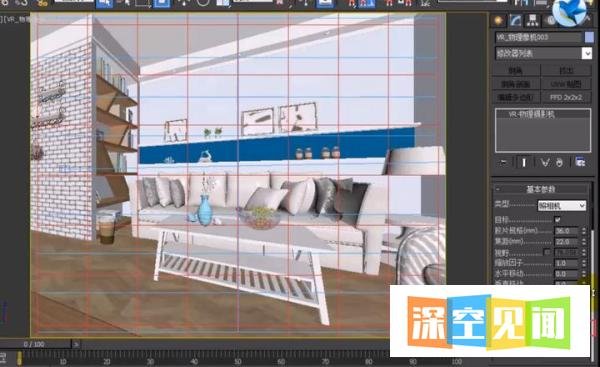Collapse the 基本参数 rollout
This screenshot has height=367, width=600.
pos(541,189)
